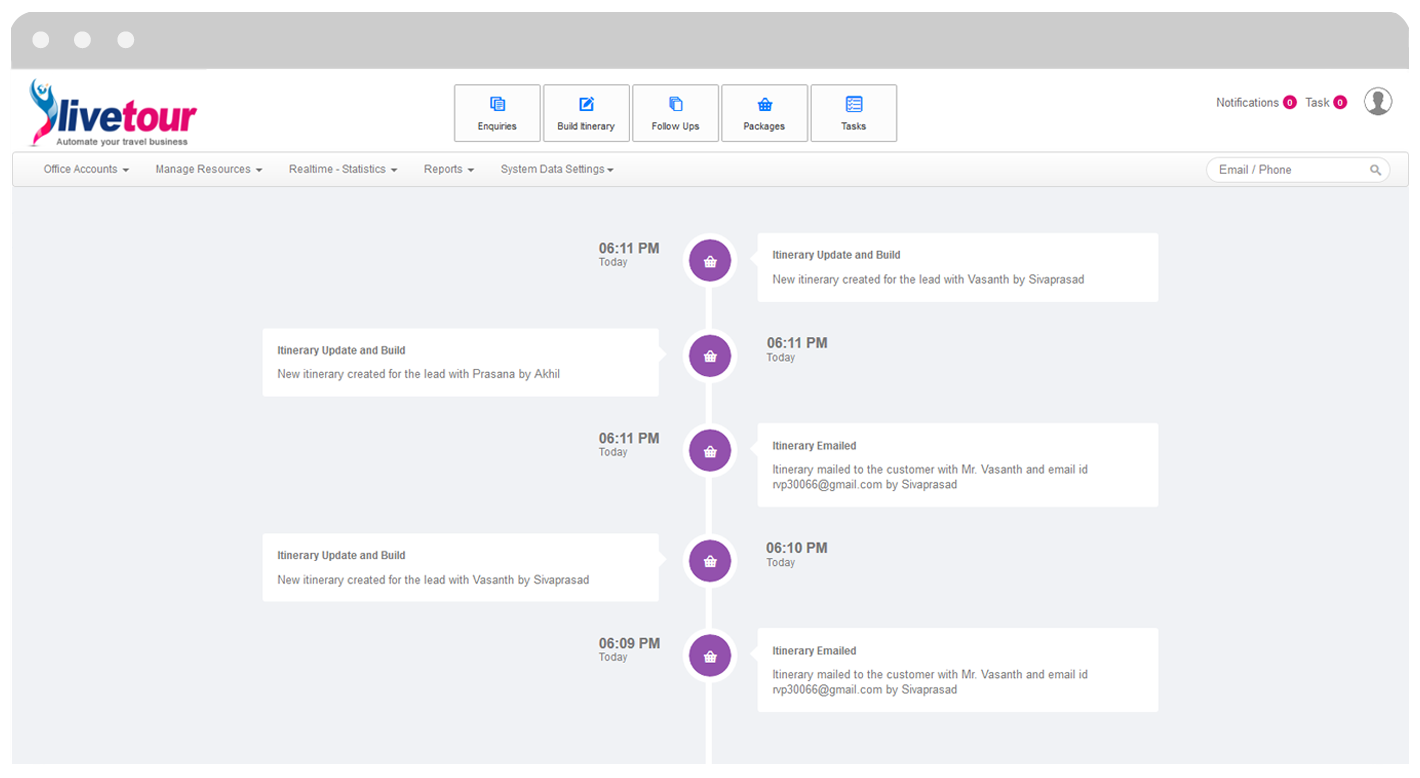Click the Prasana by Akhil timeline marker
The height and width of the screenshot is (778, 1420).
coord(710,356)
